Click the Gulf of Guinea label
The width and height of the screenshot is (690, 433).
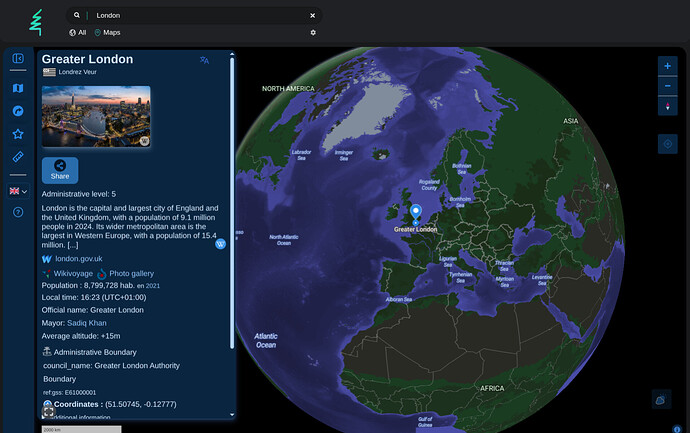425,422
